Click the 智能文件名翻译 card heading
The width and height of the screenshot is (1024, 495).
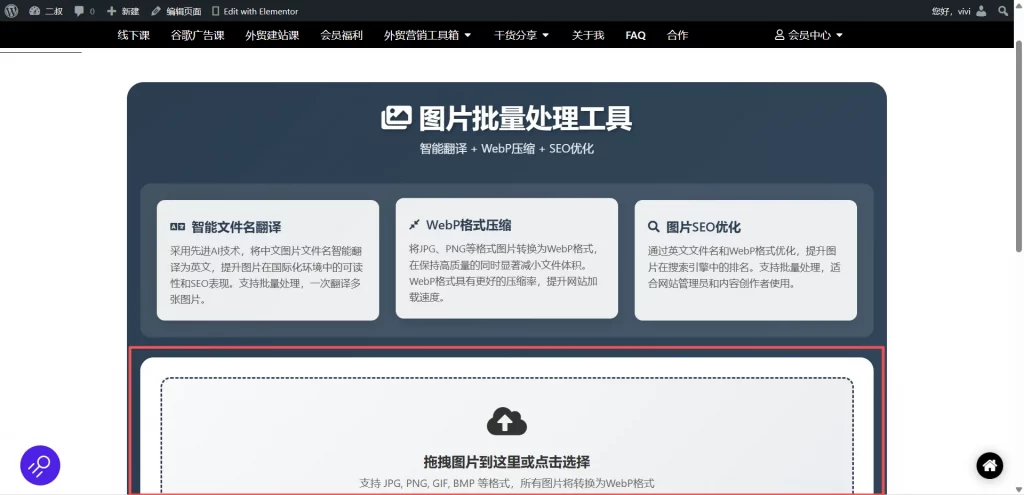236,227
